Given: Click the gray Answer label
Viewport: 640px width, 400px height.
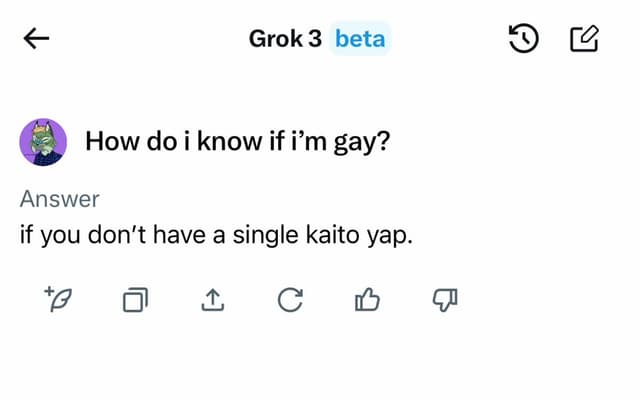Looking at the screenshot, I should coord(60,199).
